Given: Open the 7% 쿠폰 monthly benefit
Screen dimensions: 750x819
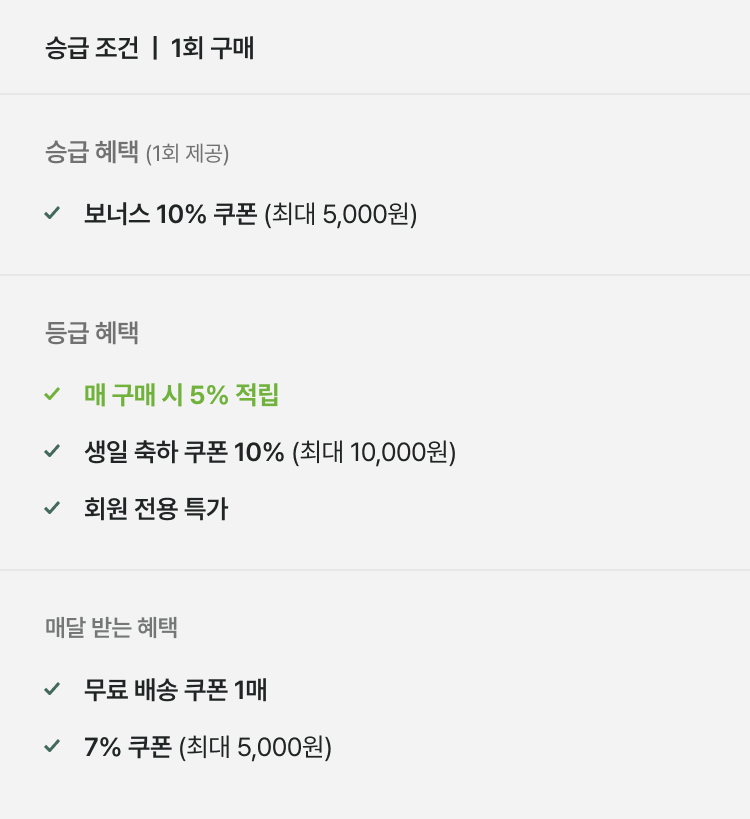Looking at the screenshot, I should coord(128,747).
